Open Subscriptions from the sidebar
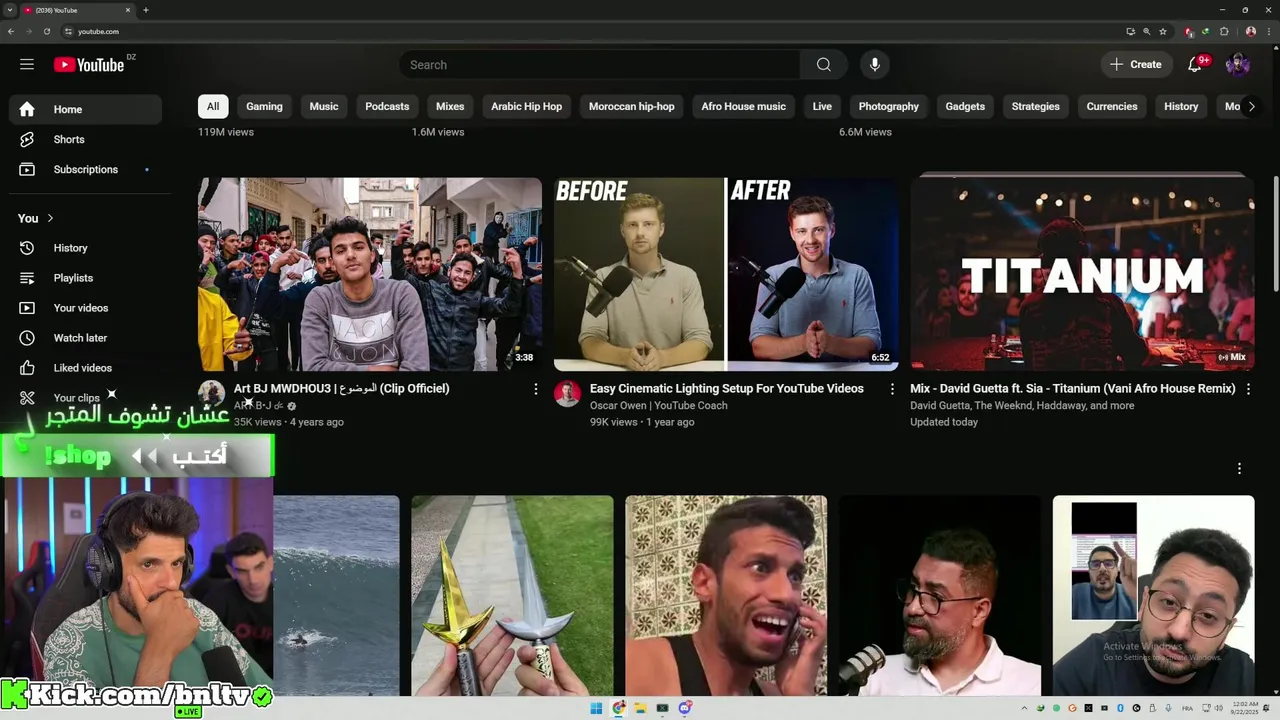1280x720 pixels. click(x=85, y=169)
